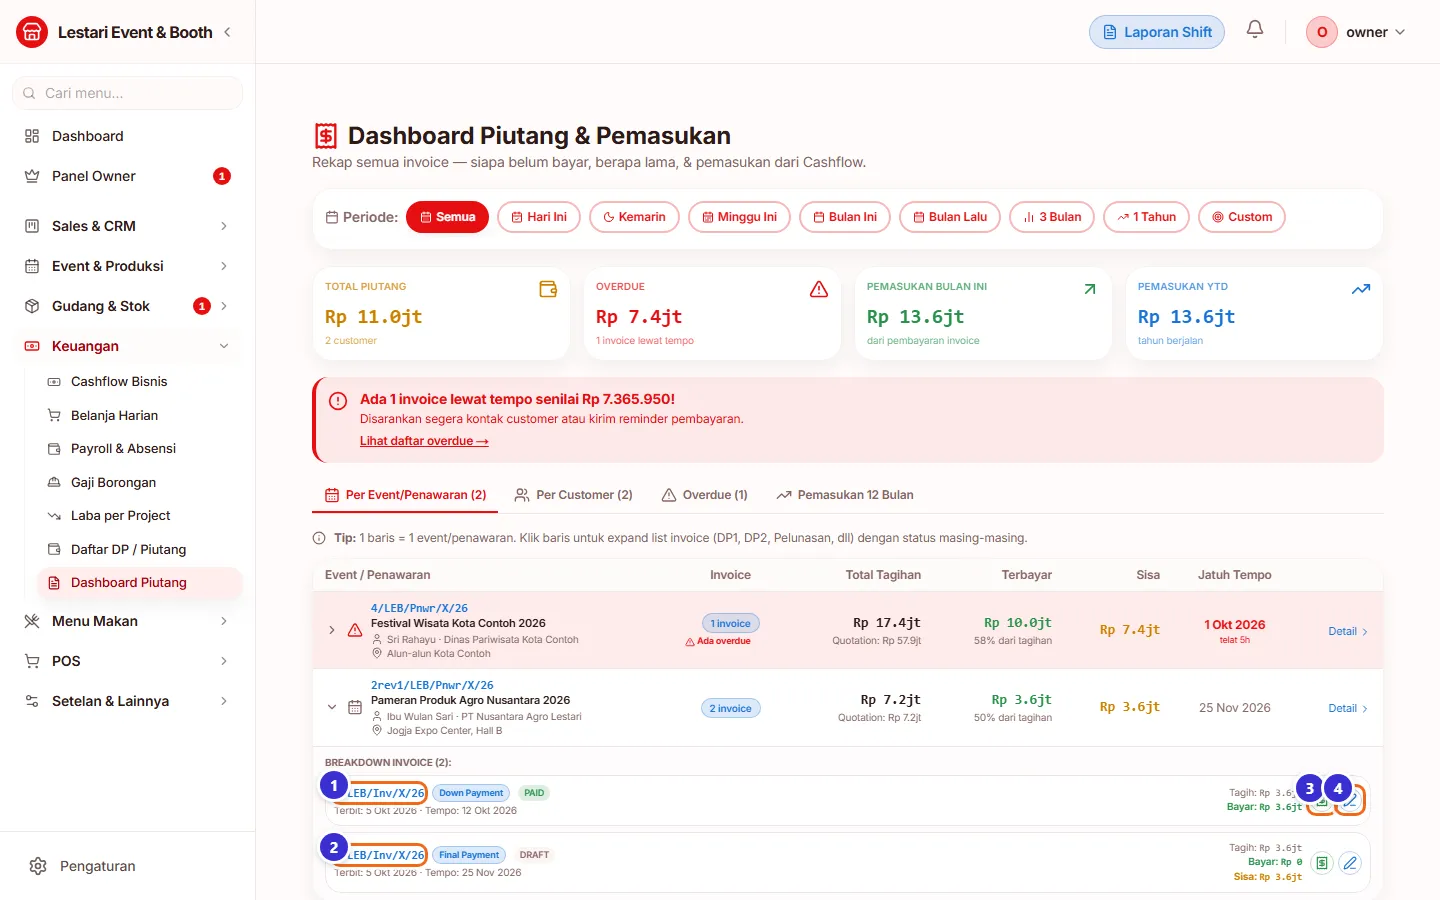Click the warning triangle on Overdue card

click(x=819, y=289)
